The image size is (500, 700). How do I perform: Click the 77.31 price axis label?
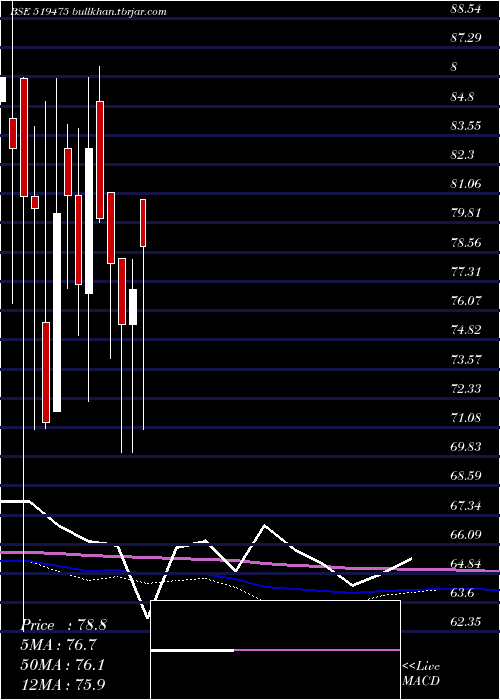point(466,271)
